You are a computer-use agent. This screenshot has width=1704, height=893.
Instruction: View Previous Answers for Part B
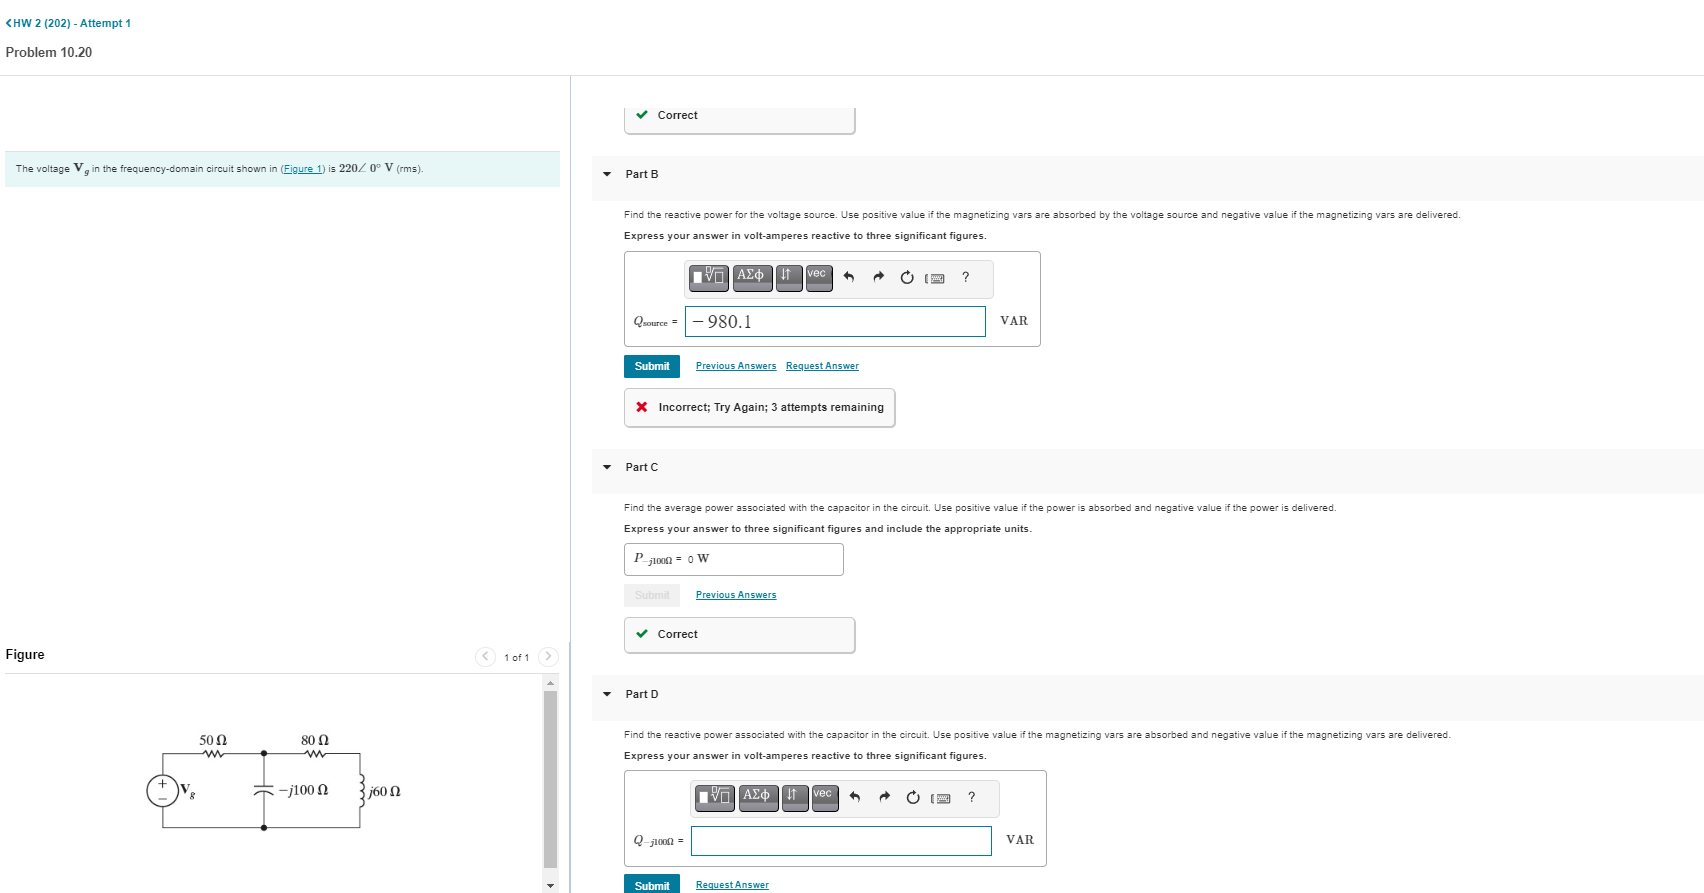click(736, 366)
